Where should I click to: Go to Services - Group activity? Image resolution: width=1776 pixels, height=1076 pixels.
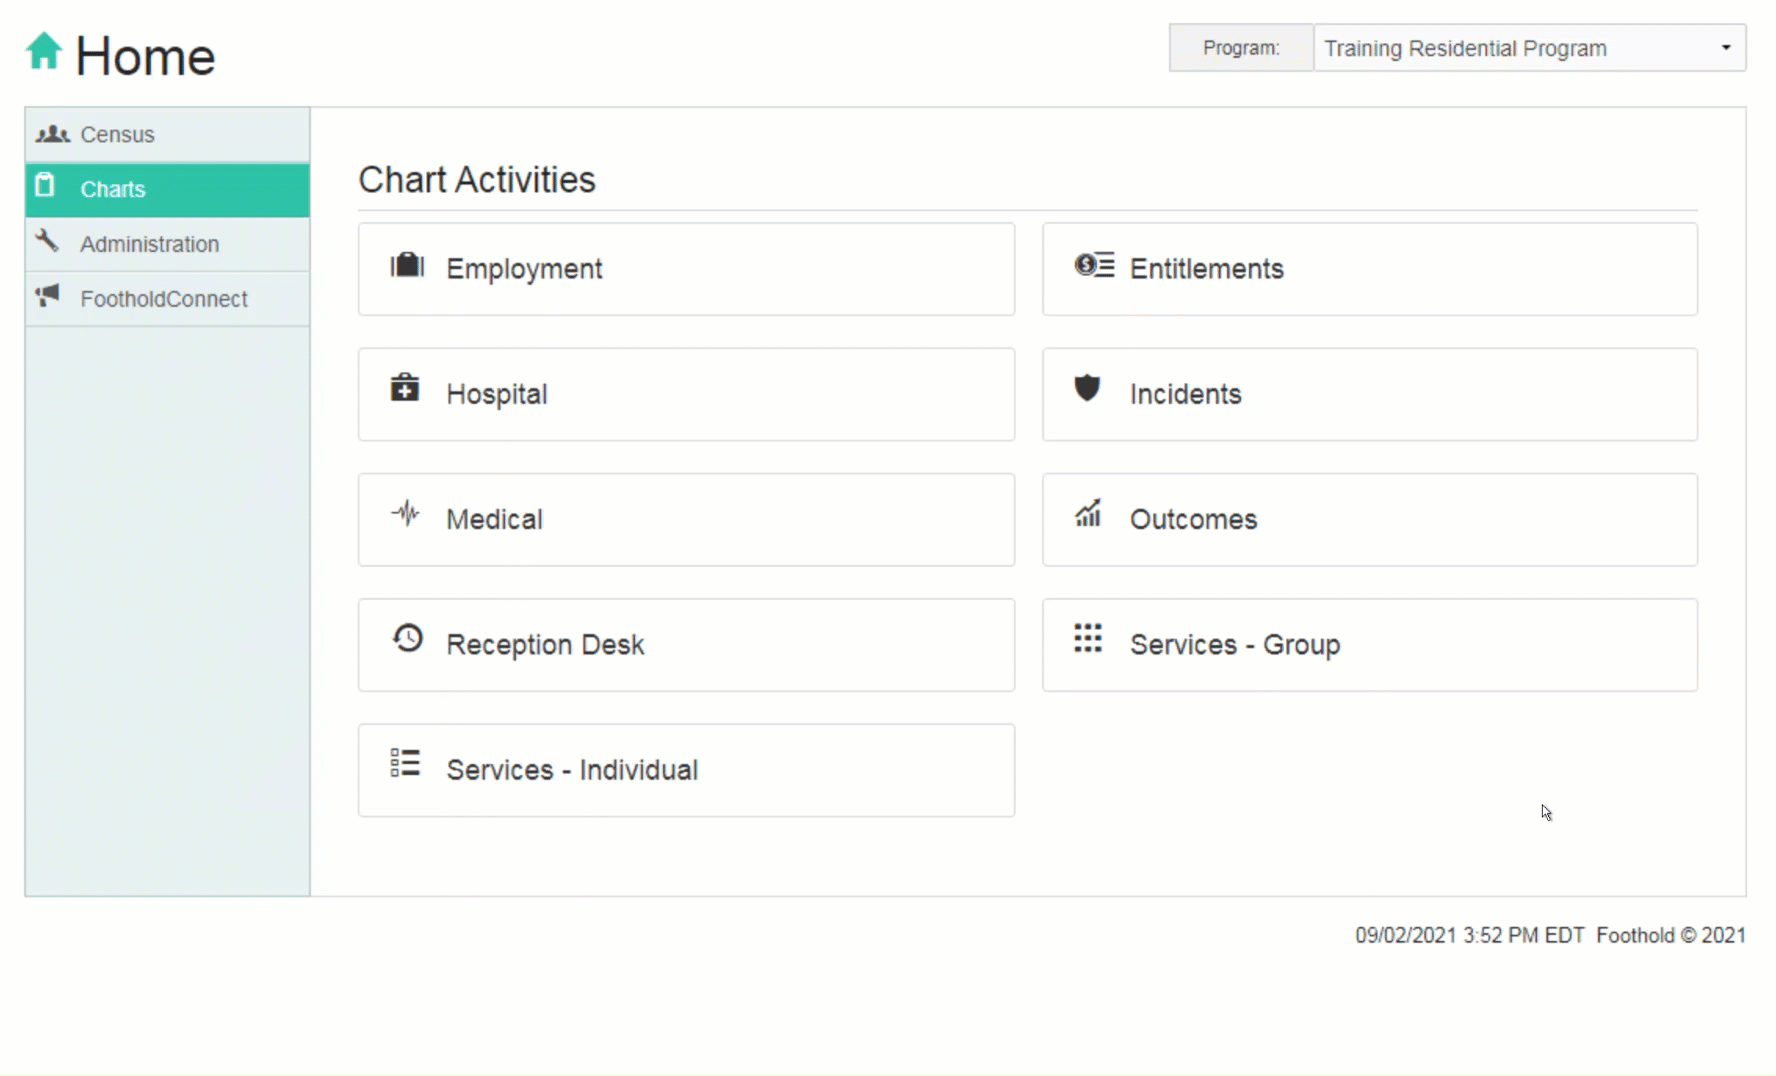(1369, 645)
